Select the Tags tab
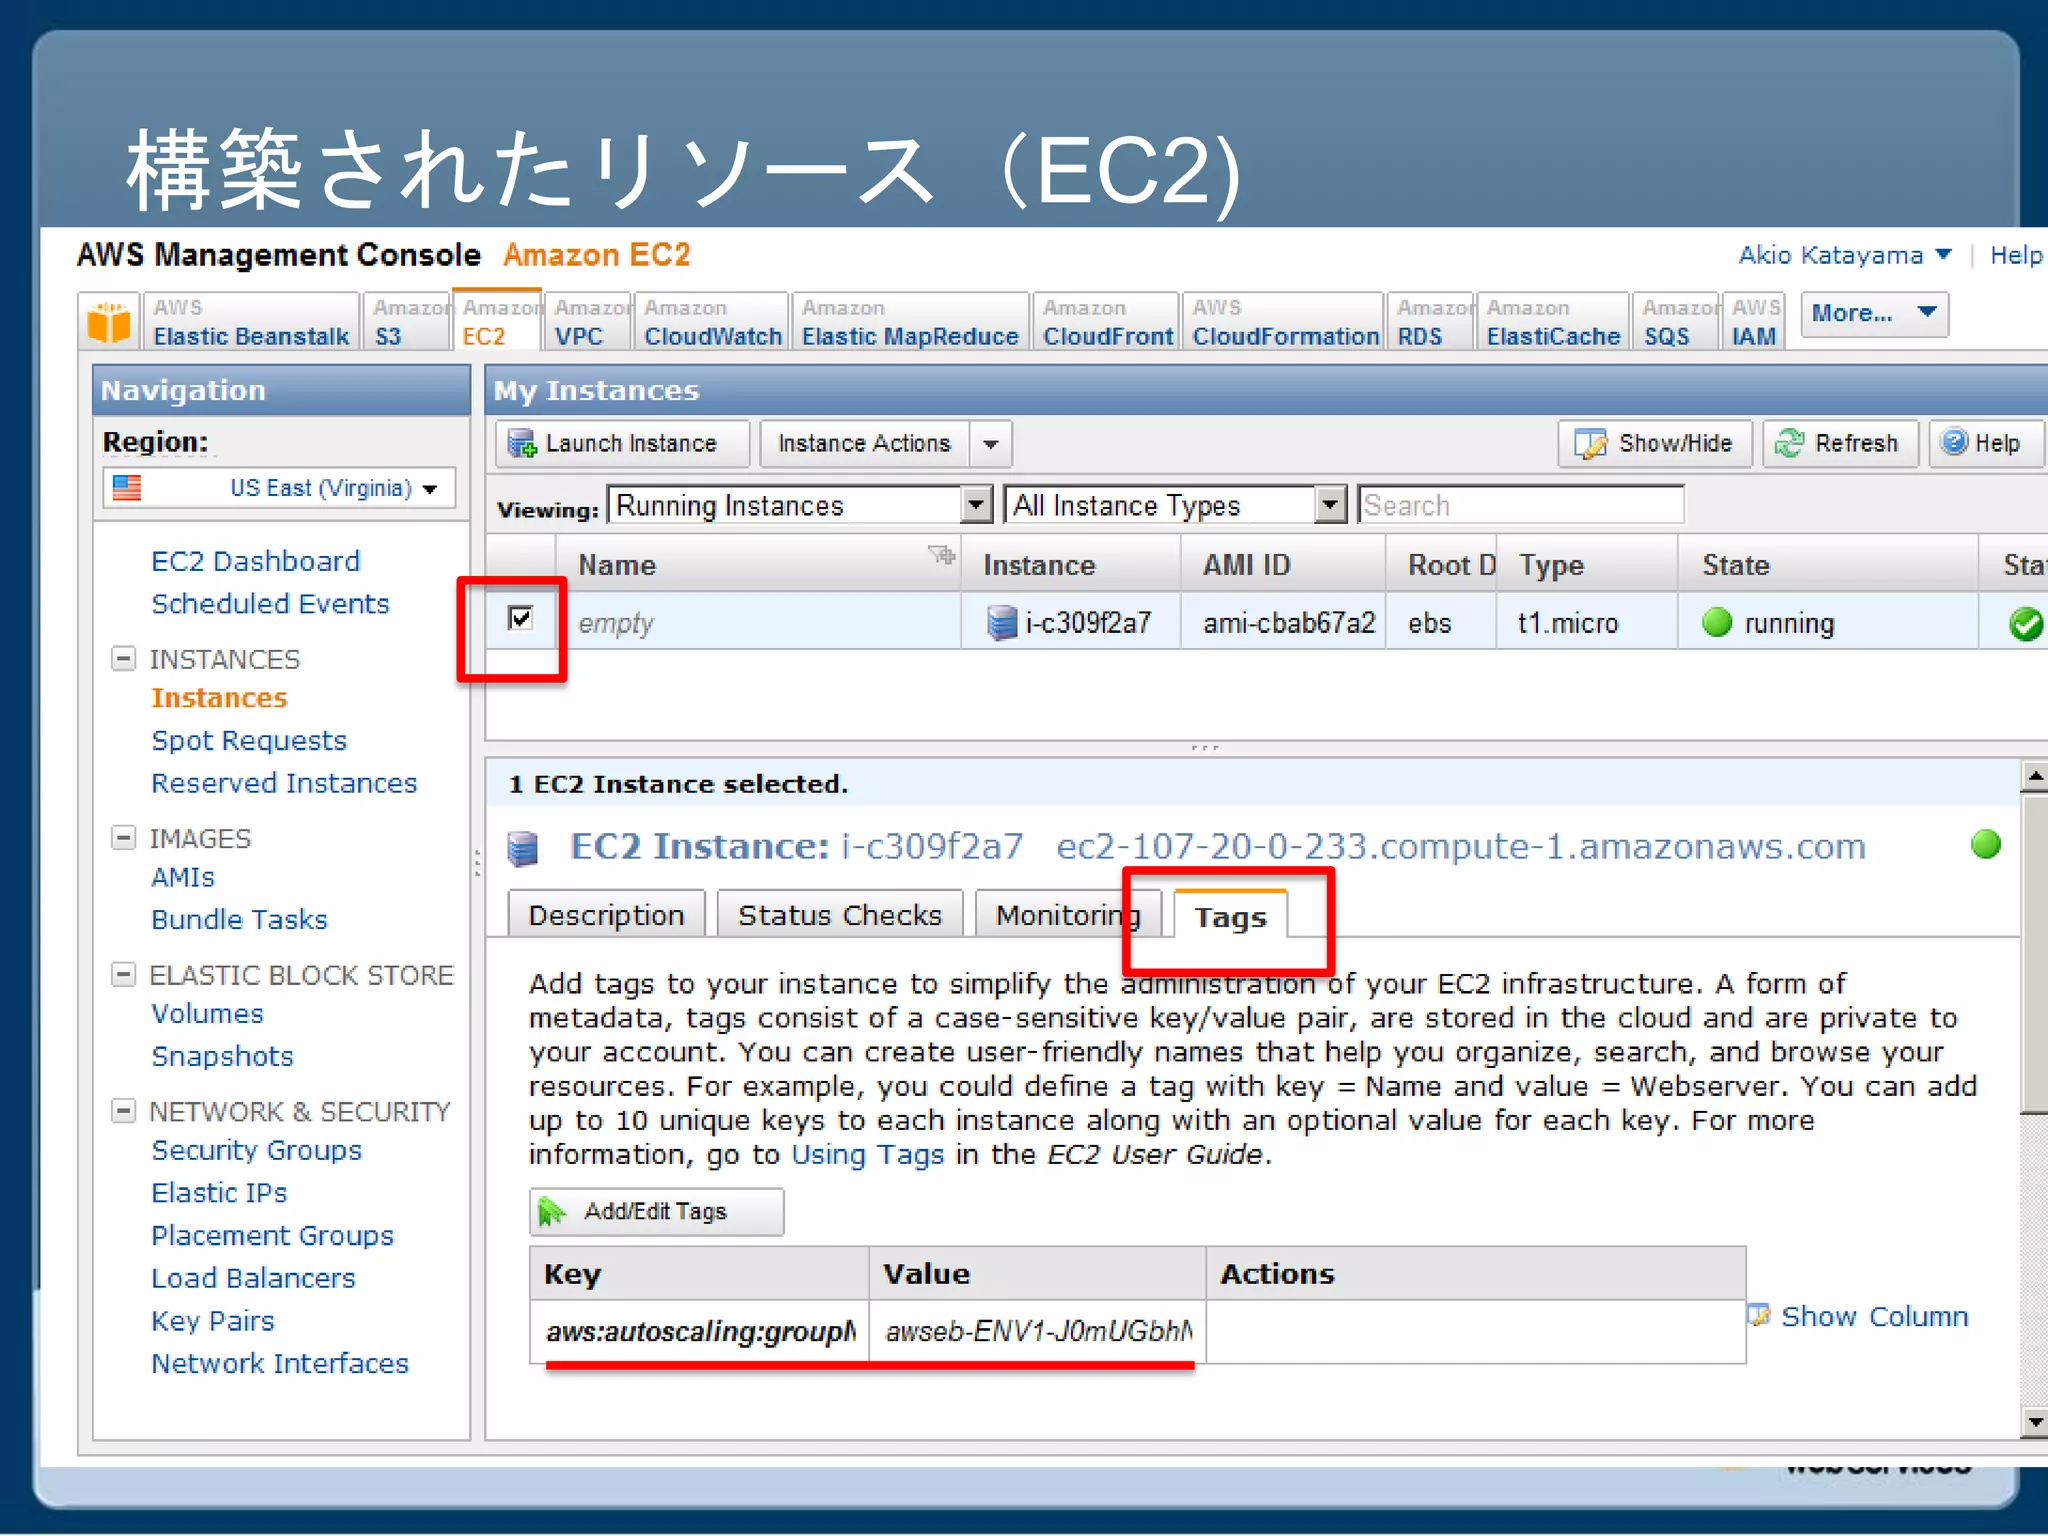Image resolution: width=2048 pixels, height=1536 pixels. point(1230,916)
